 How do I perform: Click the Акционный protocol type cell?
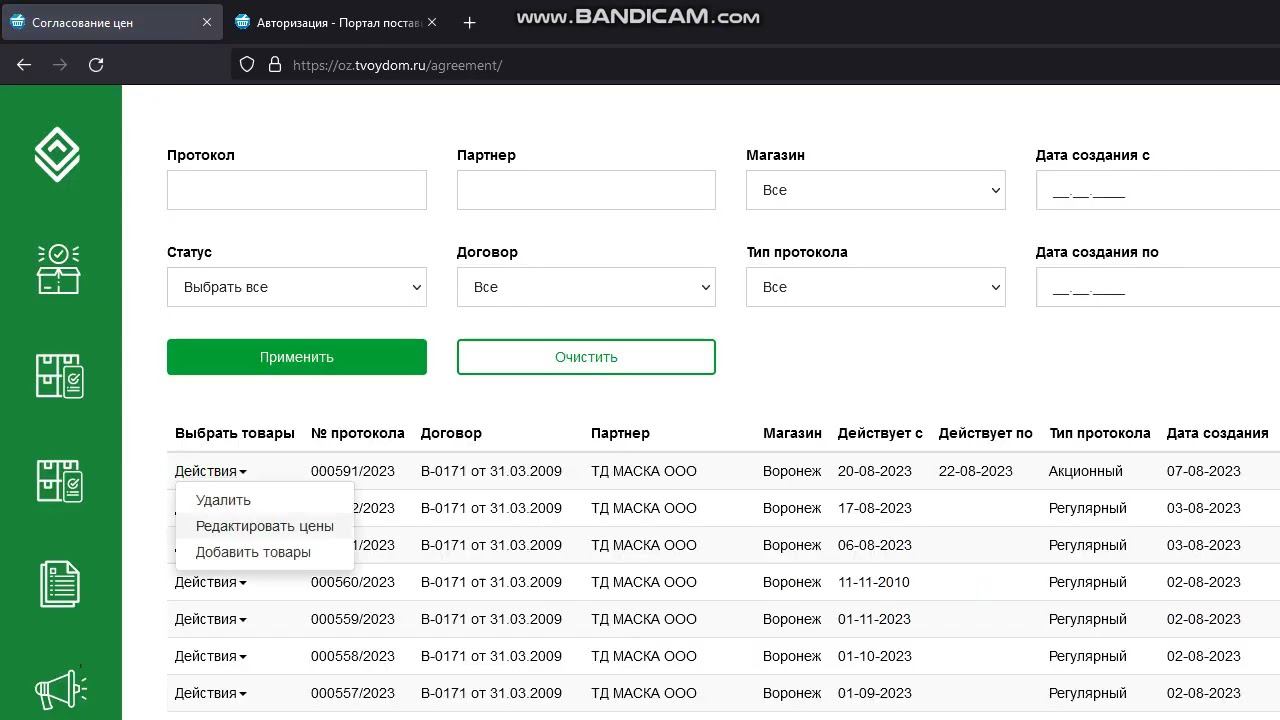(x=1086, y=471)
